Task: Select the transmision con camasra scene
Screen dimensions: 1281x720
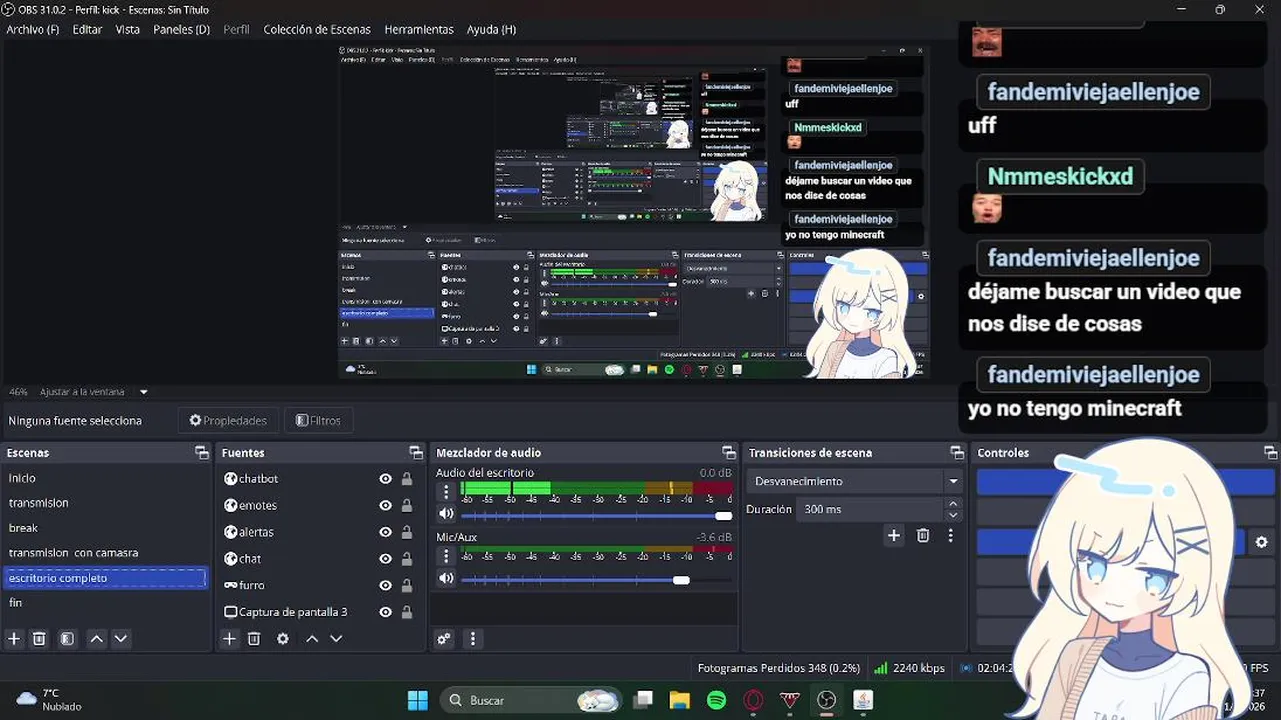Action: [105, 553]
